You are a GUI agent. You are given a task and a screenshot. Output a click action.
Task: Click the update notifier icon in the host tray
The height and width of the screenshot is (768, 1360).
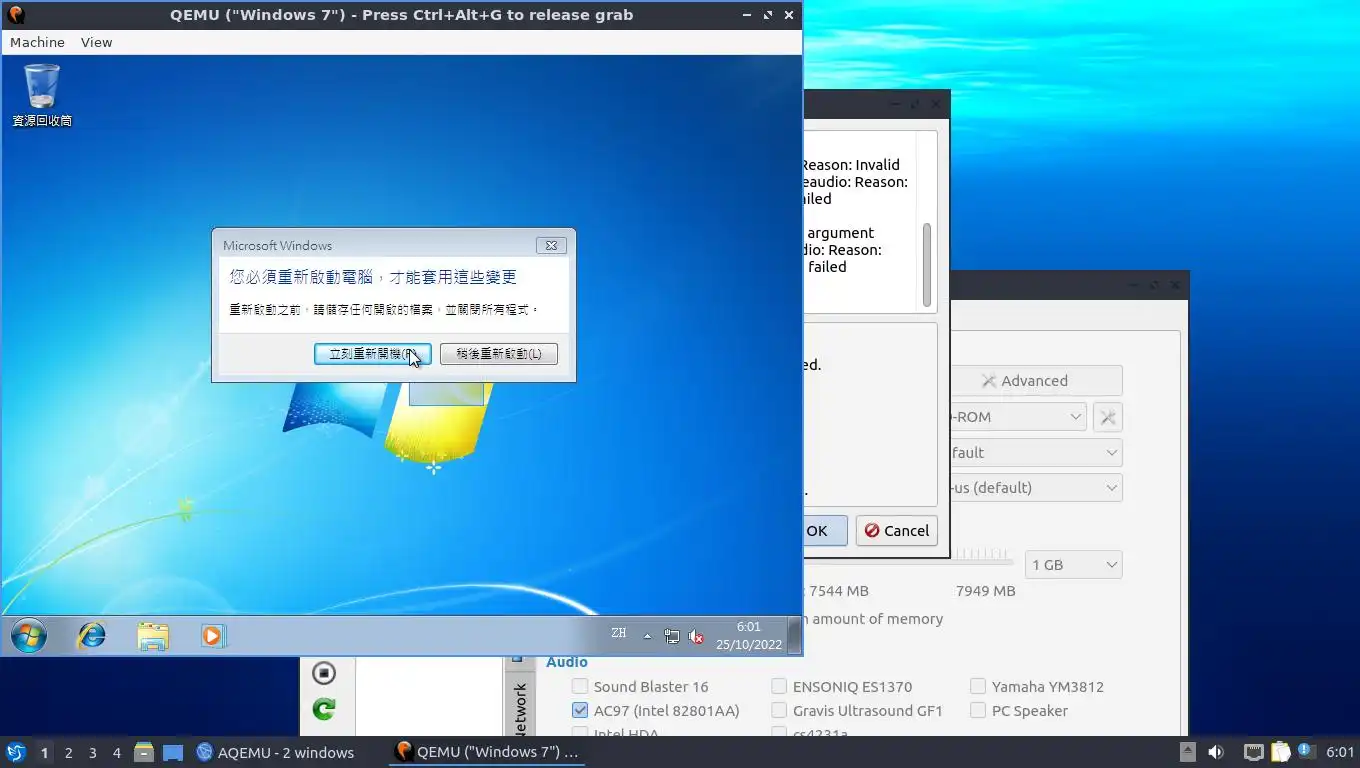click(1306, 751)
